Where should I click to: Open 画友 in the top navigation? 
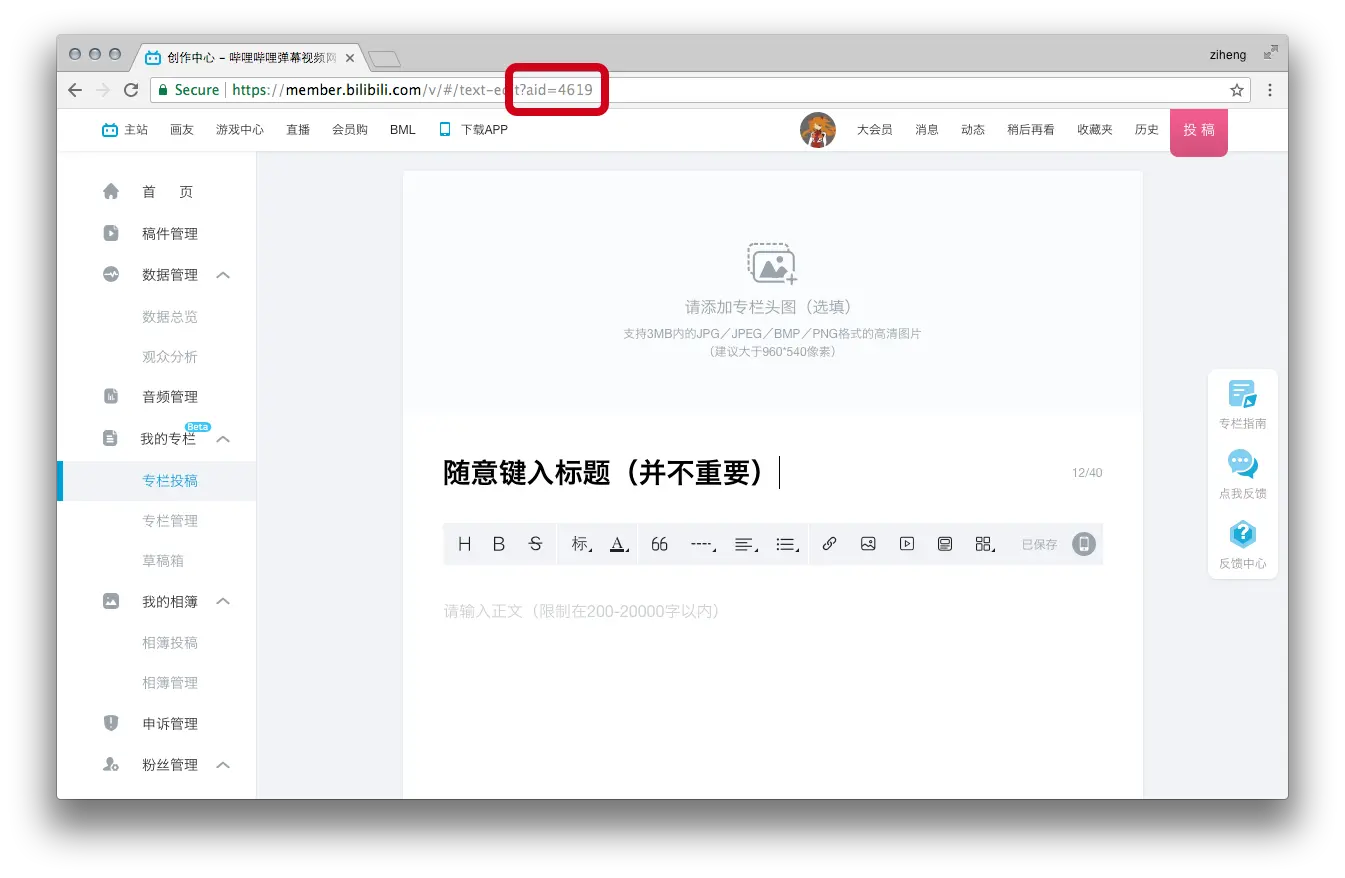[182, 130]
